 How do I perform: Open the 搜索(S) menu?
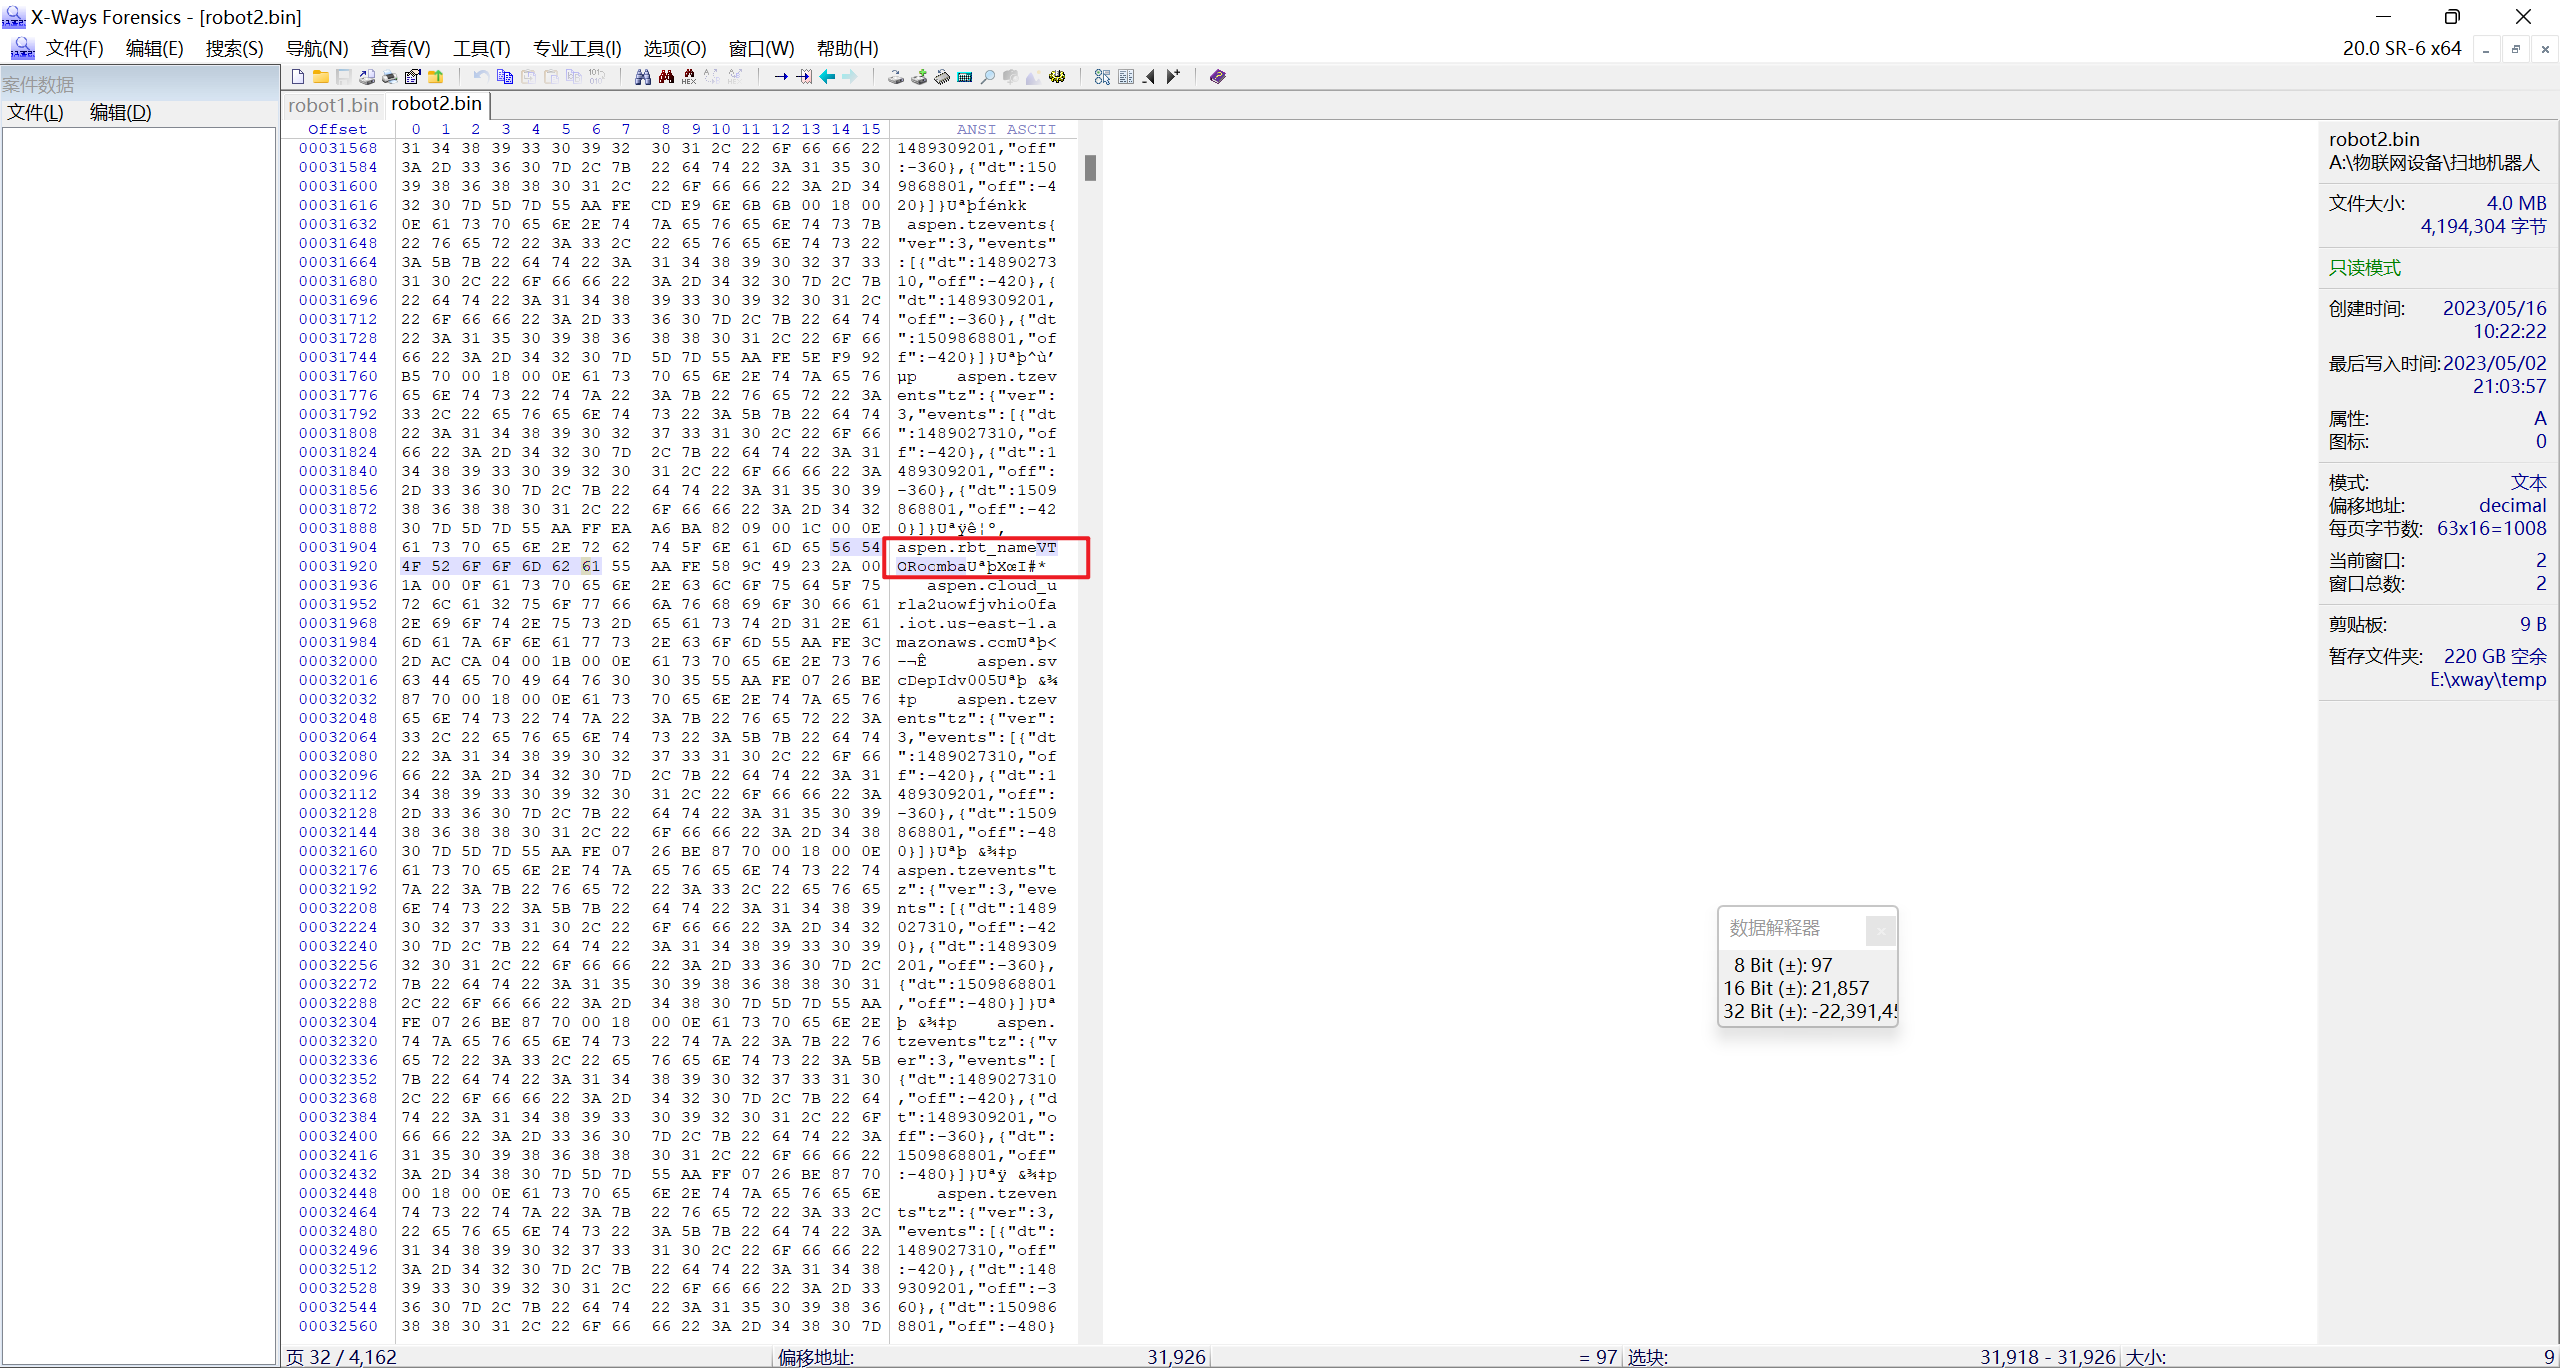pyautogui.click(x=234, y=48)
